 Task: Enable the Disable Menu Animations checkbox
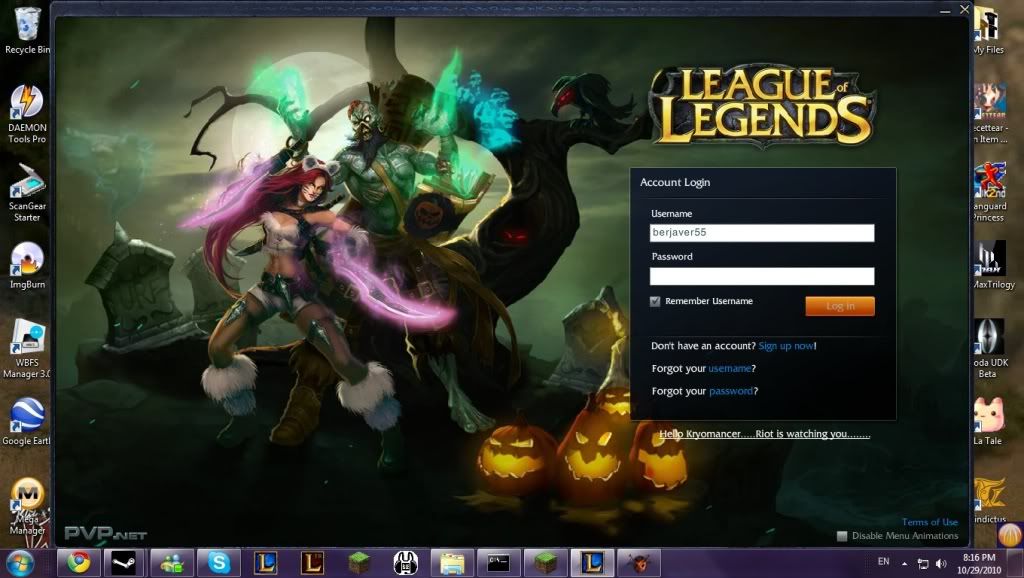point(842,536)
